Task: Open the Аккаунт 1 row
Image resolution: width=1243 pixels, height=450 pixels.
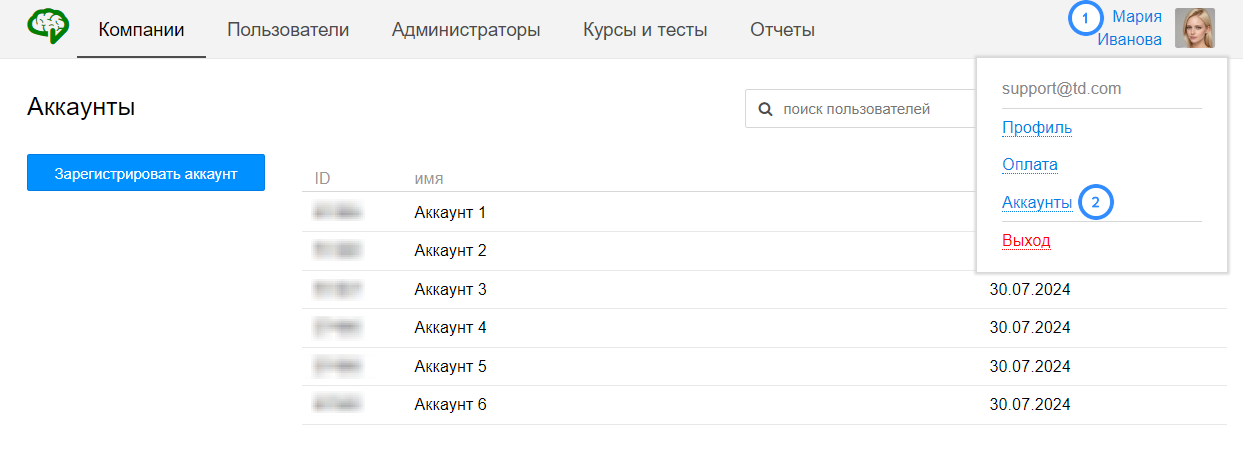Action: (x=450, y=213)
